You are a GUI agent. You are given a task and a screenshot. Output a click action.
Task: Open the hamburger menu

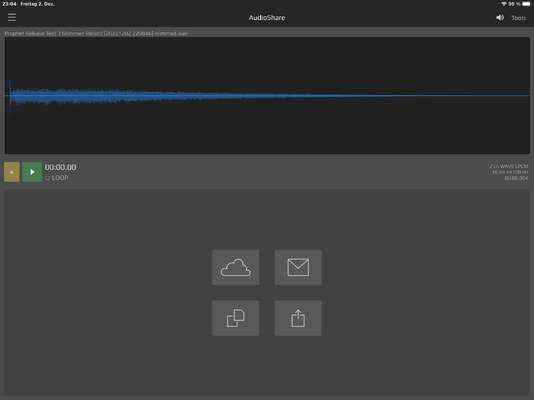point(12,17)
